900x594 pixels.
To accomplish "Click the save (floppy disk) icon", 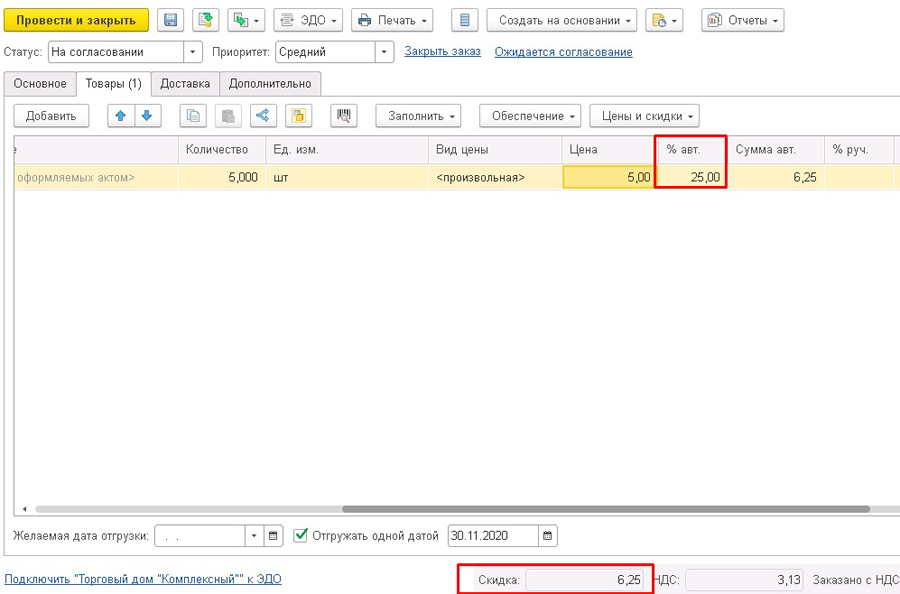I will pyautogui.click(x=170, y=20).
